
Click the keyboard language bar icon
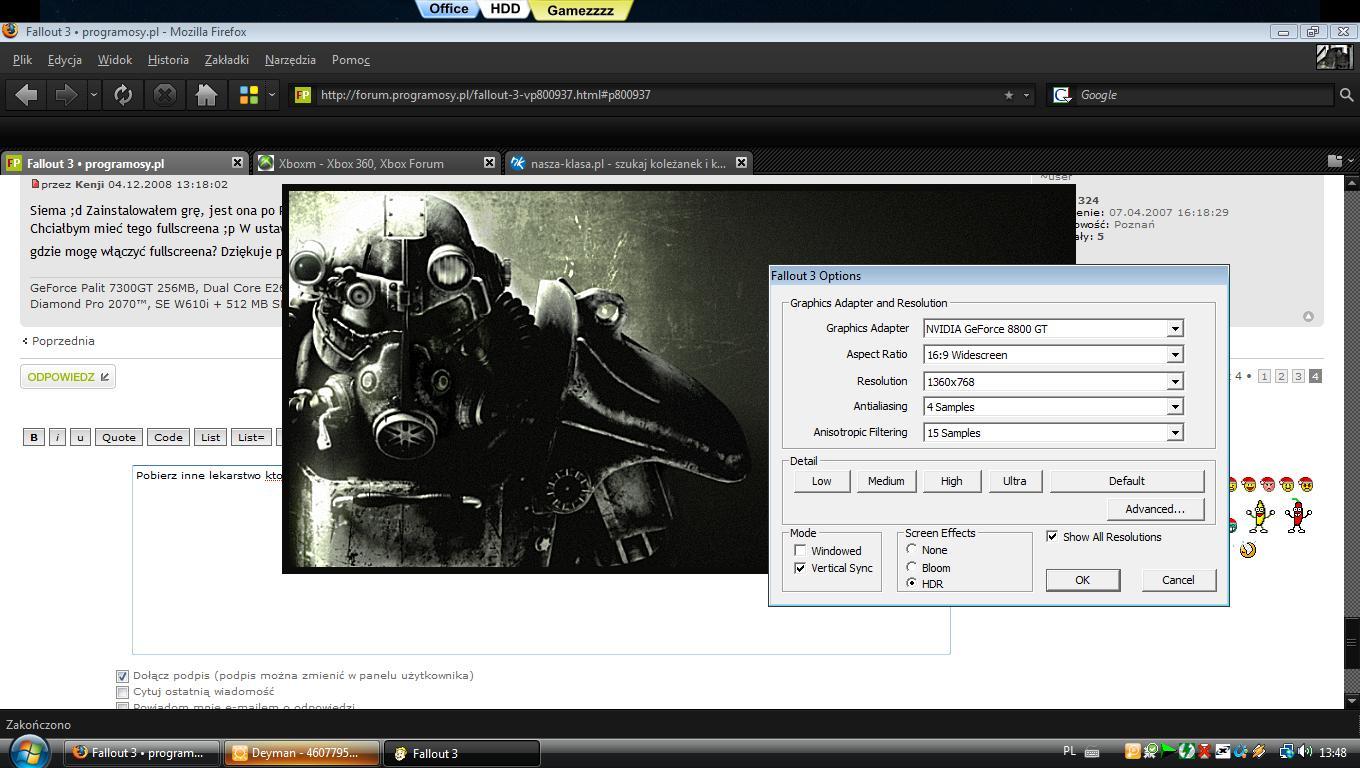point(1092,752)
